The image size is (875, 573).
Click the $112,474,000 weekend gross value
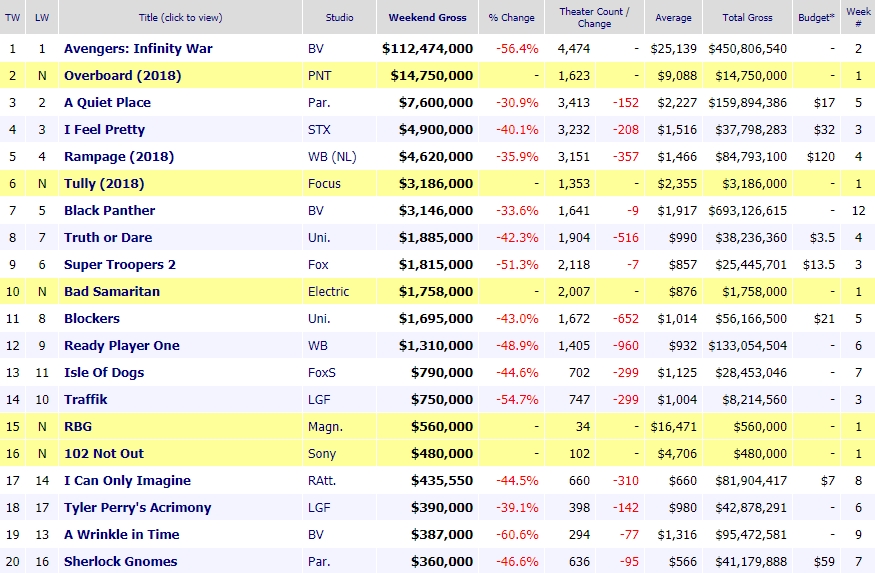pos(427,49)
